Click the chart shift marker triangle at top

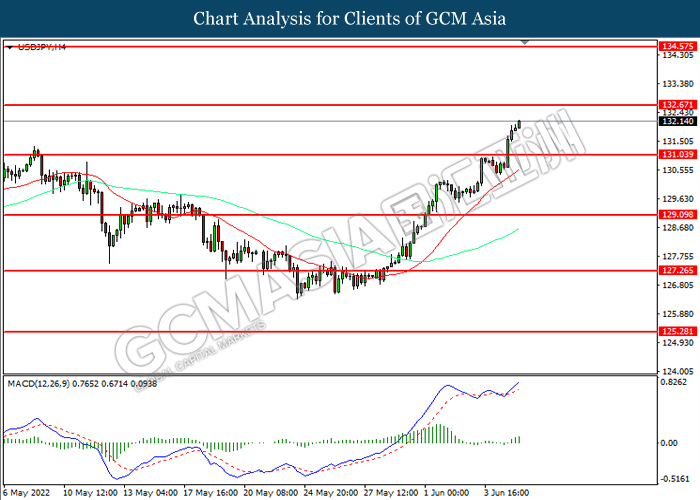coord(525,42)
